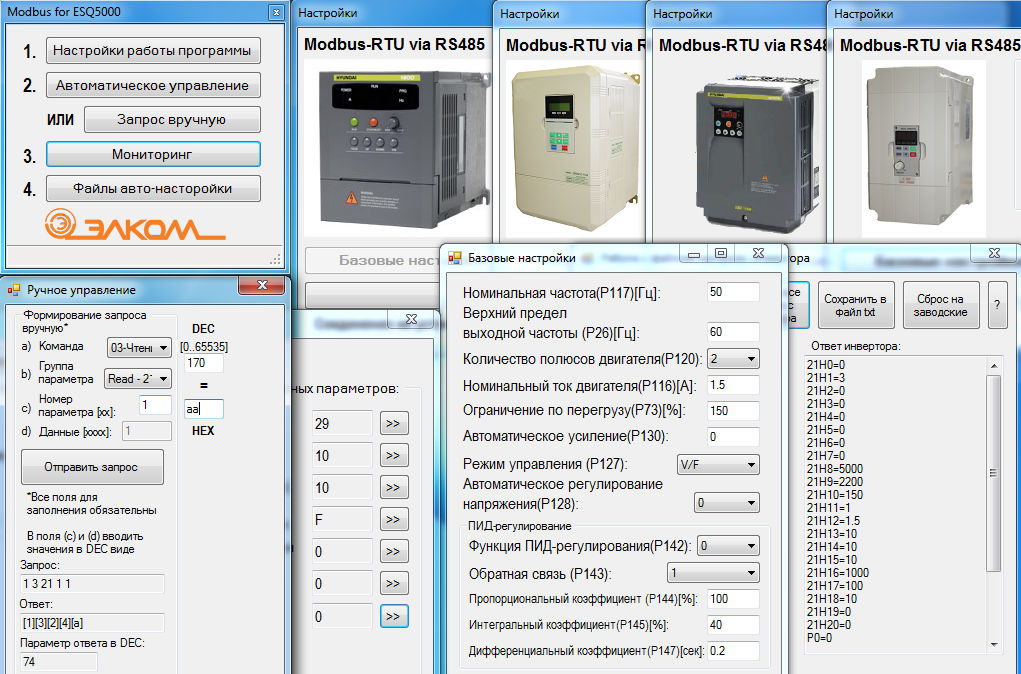Viewport: 1021px width, 674px height.
Task: Open Автоматическое регулирование напряжения P128 dropdown
Action: [x=727, y=502]
